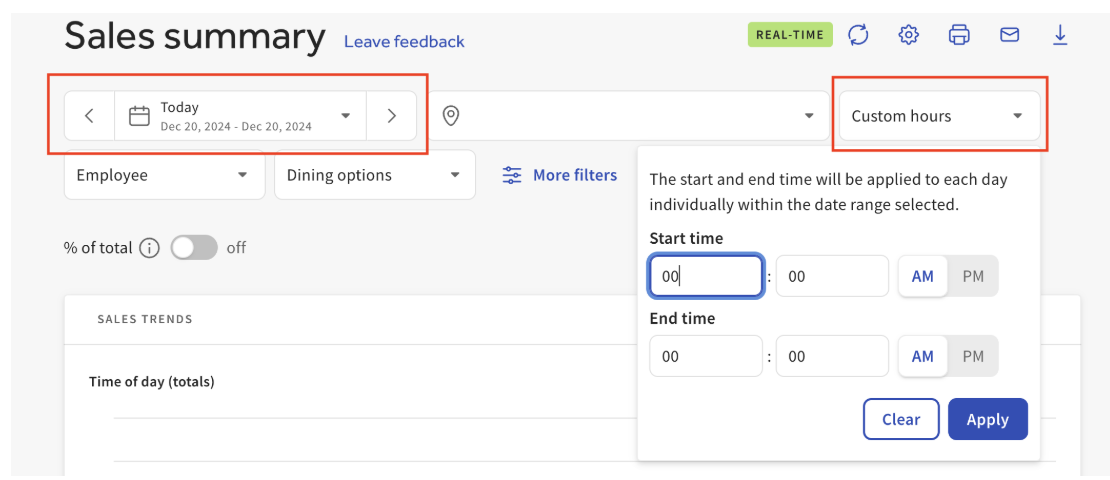Select AM for End time

(922, 356)
